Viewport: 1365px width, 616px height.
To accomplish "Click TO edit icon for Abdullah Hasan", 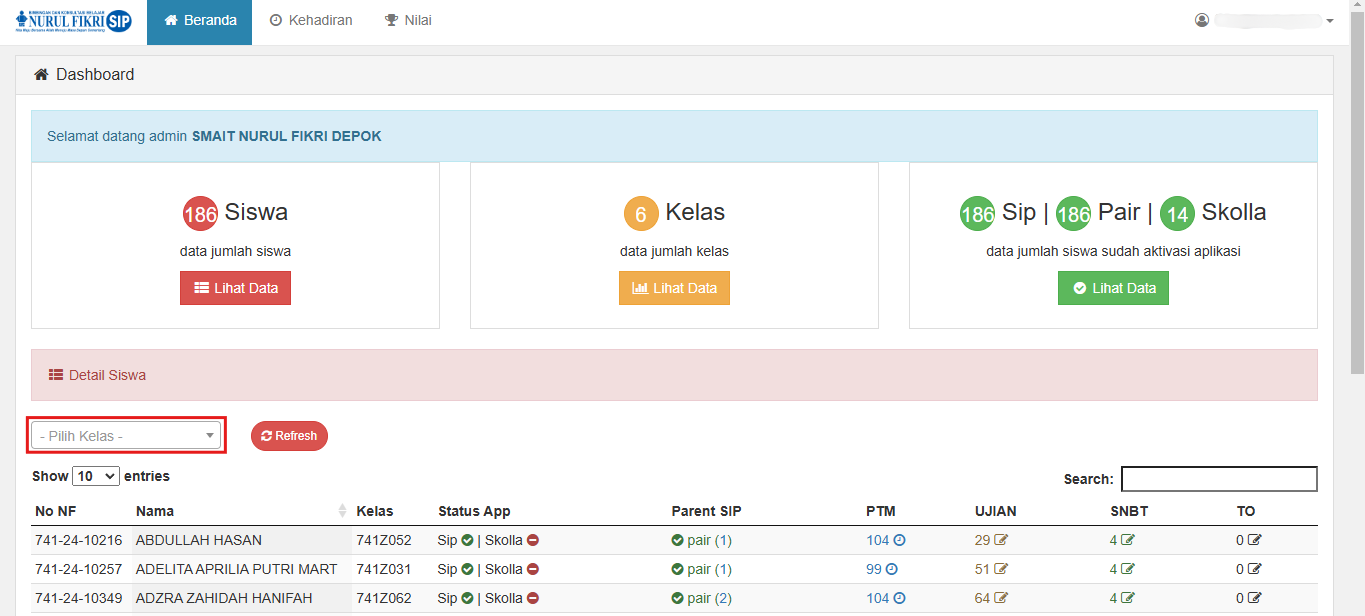I will tap(1254, 541).
